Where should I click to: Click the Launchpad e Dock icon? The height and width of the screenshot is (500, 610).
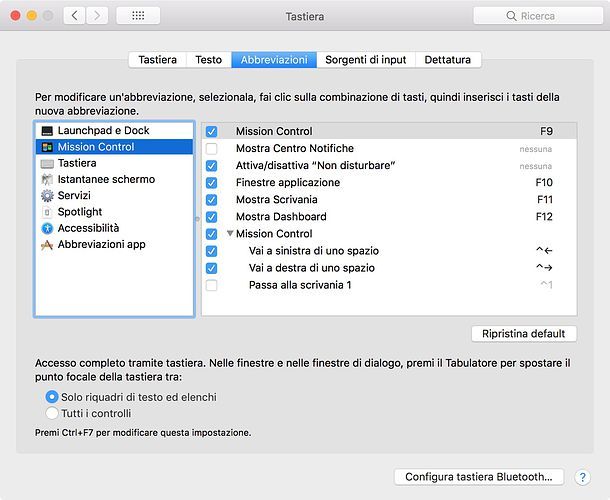pyautogui.click(x=47, y=131)
